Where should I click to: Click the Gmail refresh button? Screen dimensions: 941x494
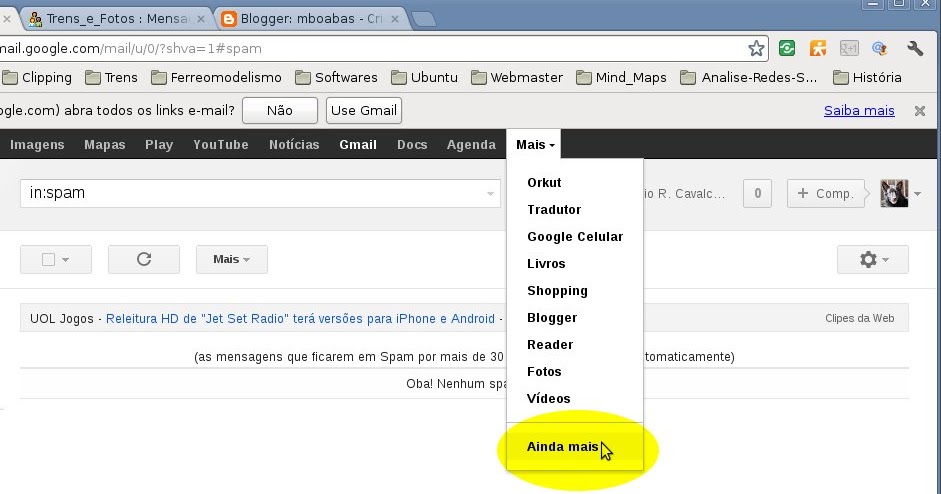[x=144, y=259]
